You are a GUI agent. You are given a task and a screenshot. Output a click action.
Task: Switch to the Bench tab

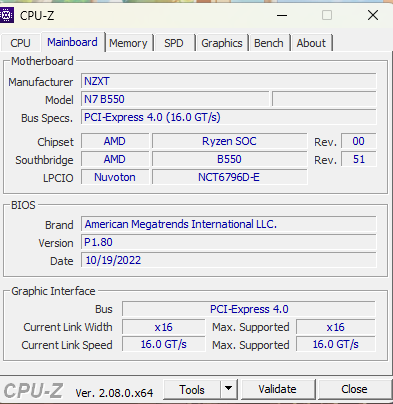coord(269,43)
